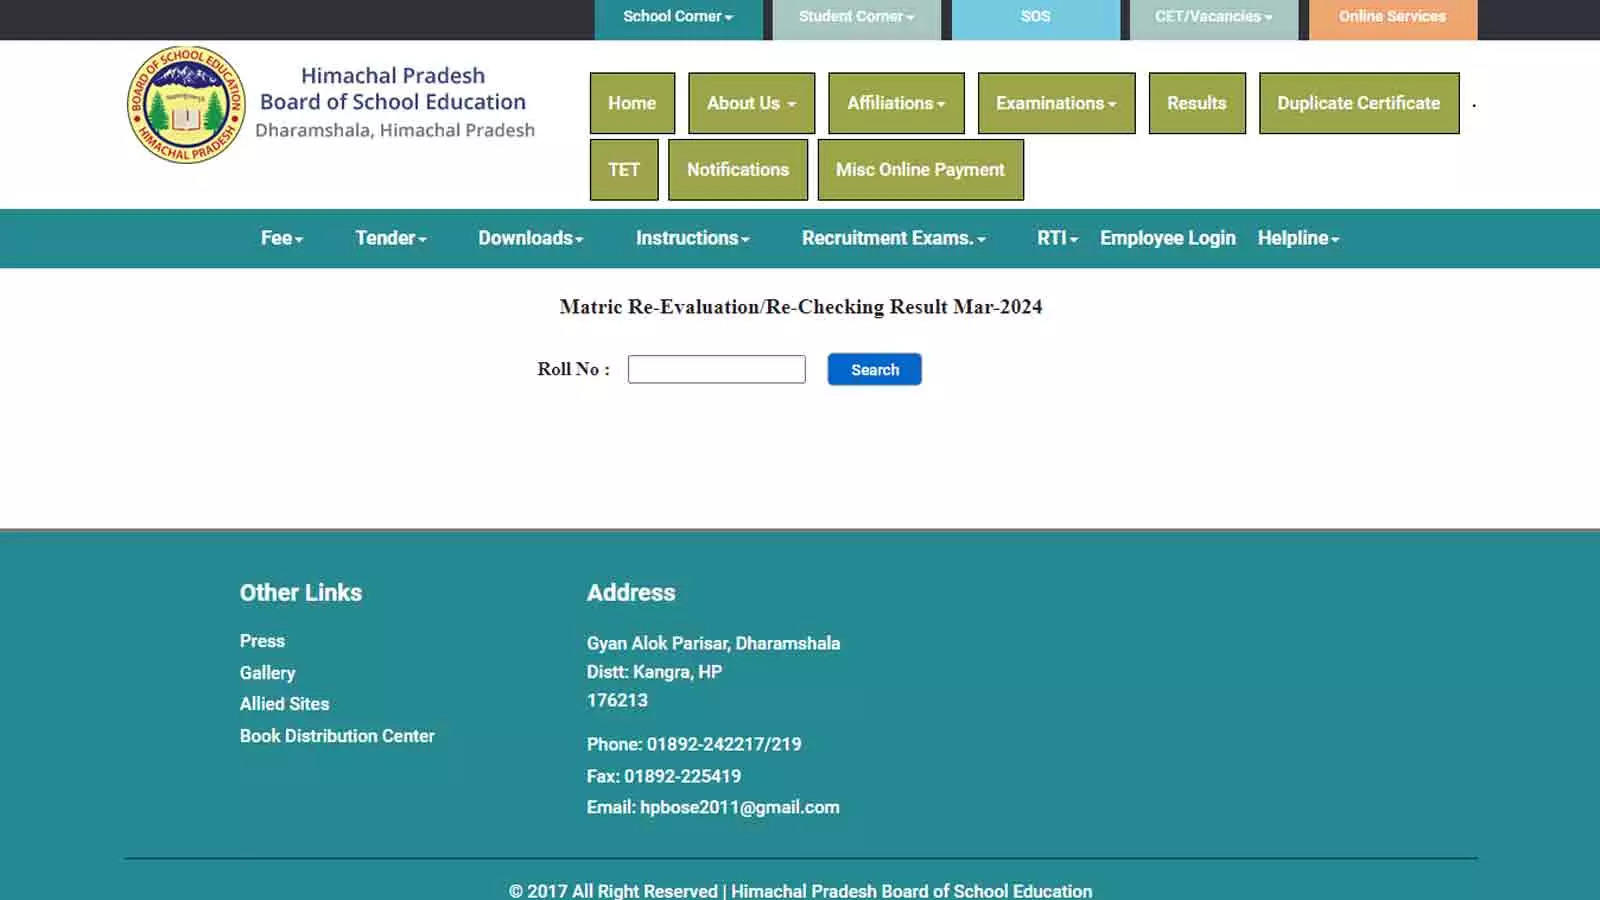Click the Search button
The image size is (1600, 900).
[874, 369]
